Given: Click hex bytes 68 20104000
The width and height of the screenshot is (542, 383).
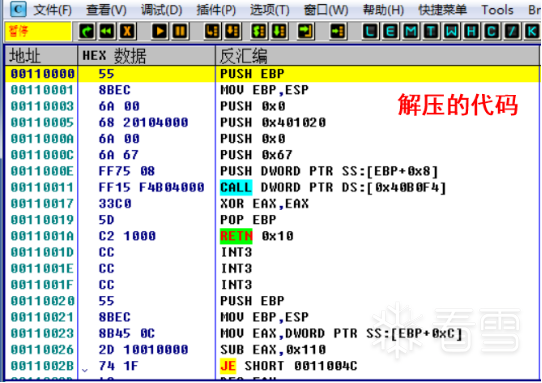Looking at the screenshot, I should 143,122.
